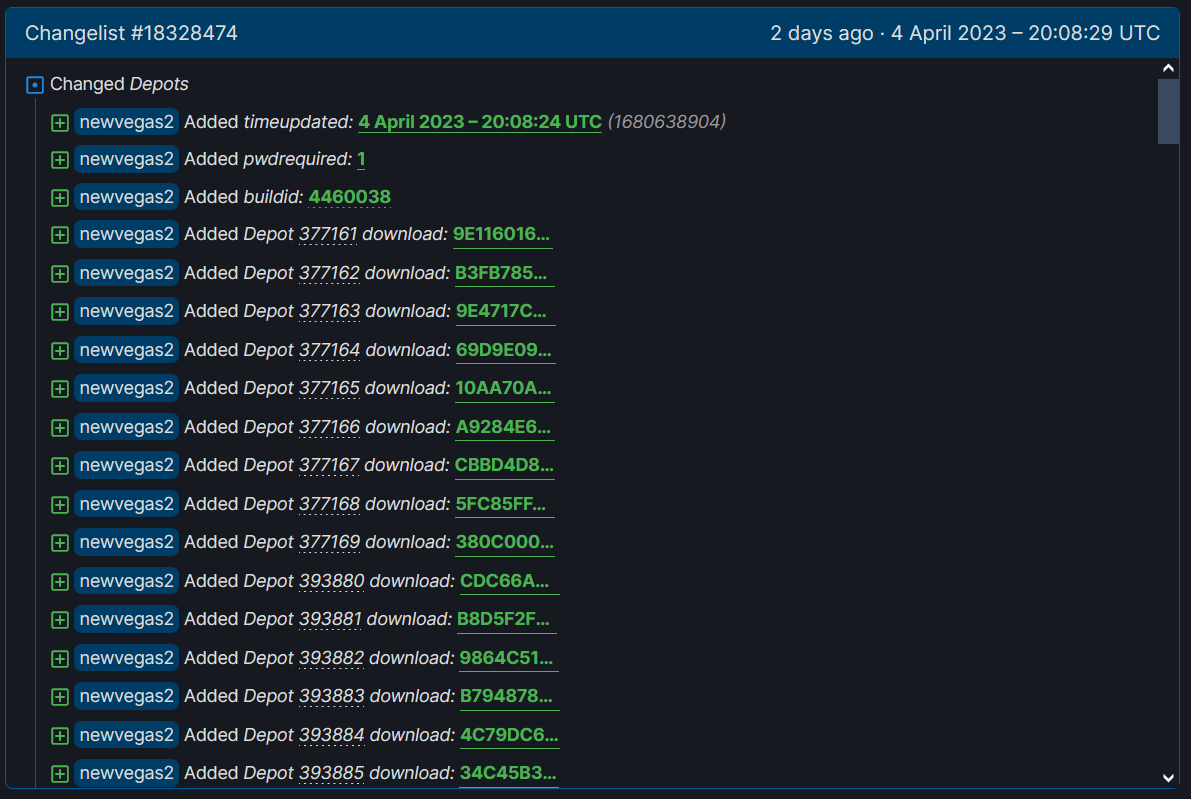The image size is (1191, 799).
Task: Open manifest link 9864C51...
Action: (x=507, y=658)
